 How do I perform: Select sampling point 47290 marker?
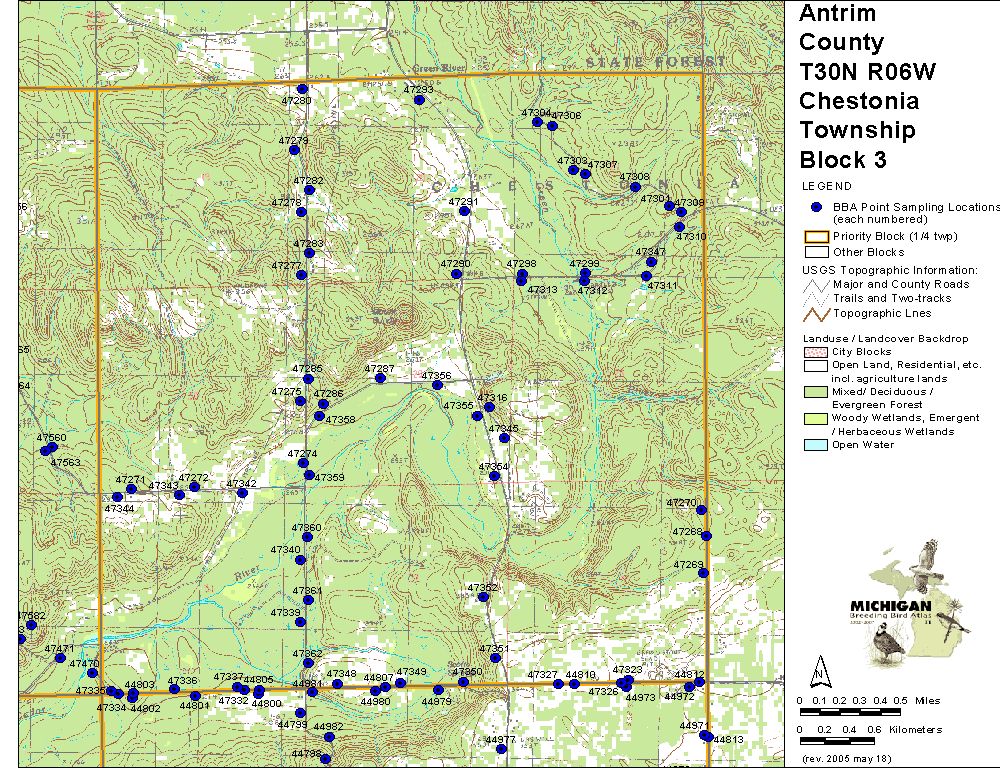[x=456, y=273]
